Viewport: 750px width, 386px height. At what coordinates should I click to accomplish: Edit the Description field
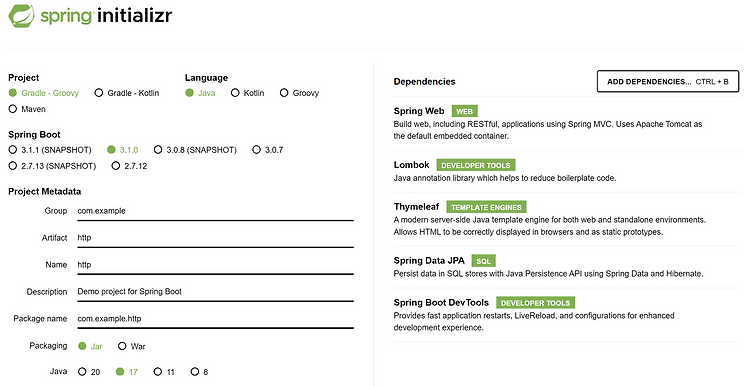click(215, 291)
